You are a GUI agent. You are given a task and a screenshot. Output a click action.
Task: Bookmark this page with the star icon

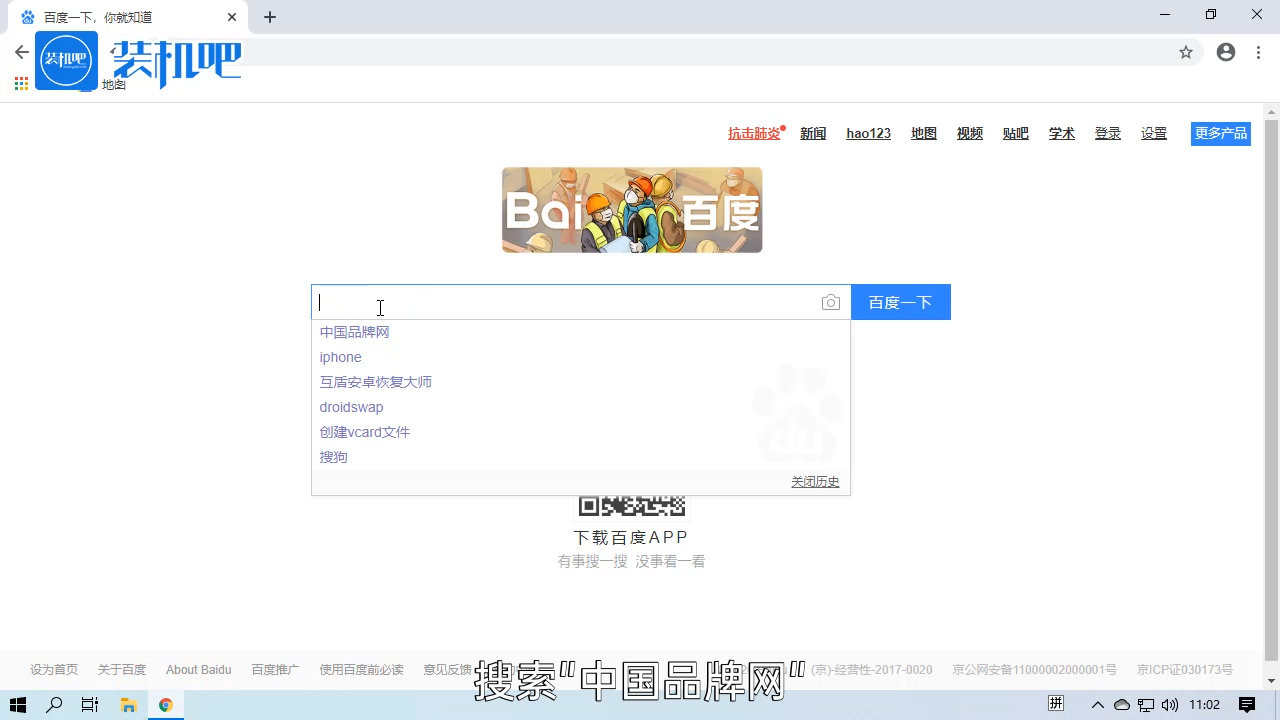pos(1186,52)
